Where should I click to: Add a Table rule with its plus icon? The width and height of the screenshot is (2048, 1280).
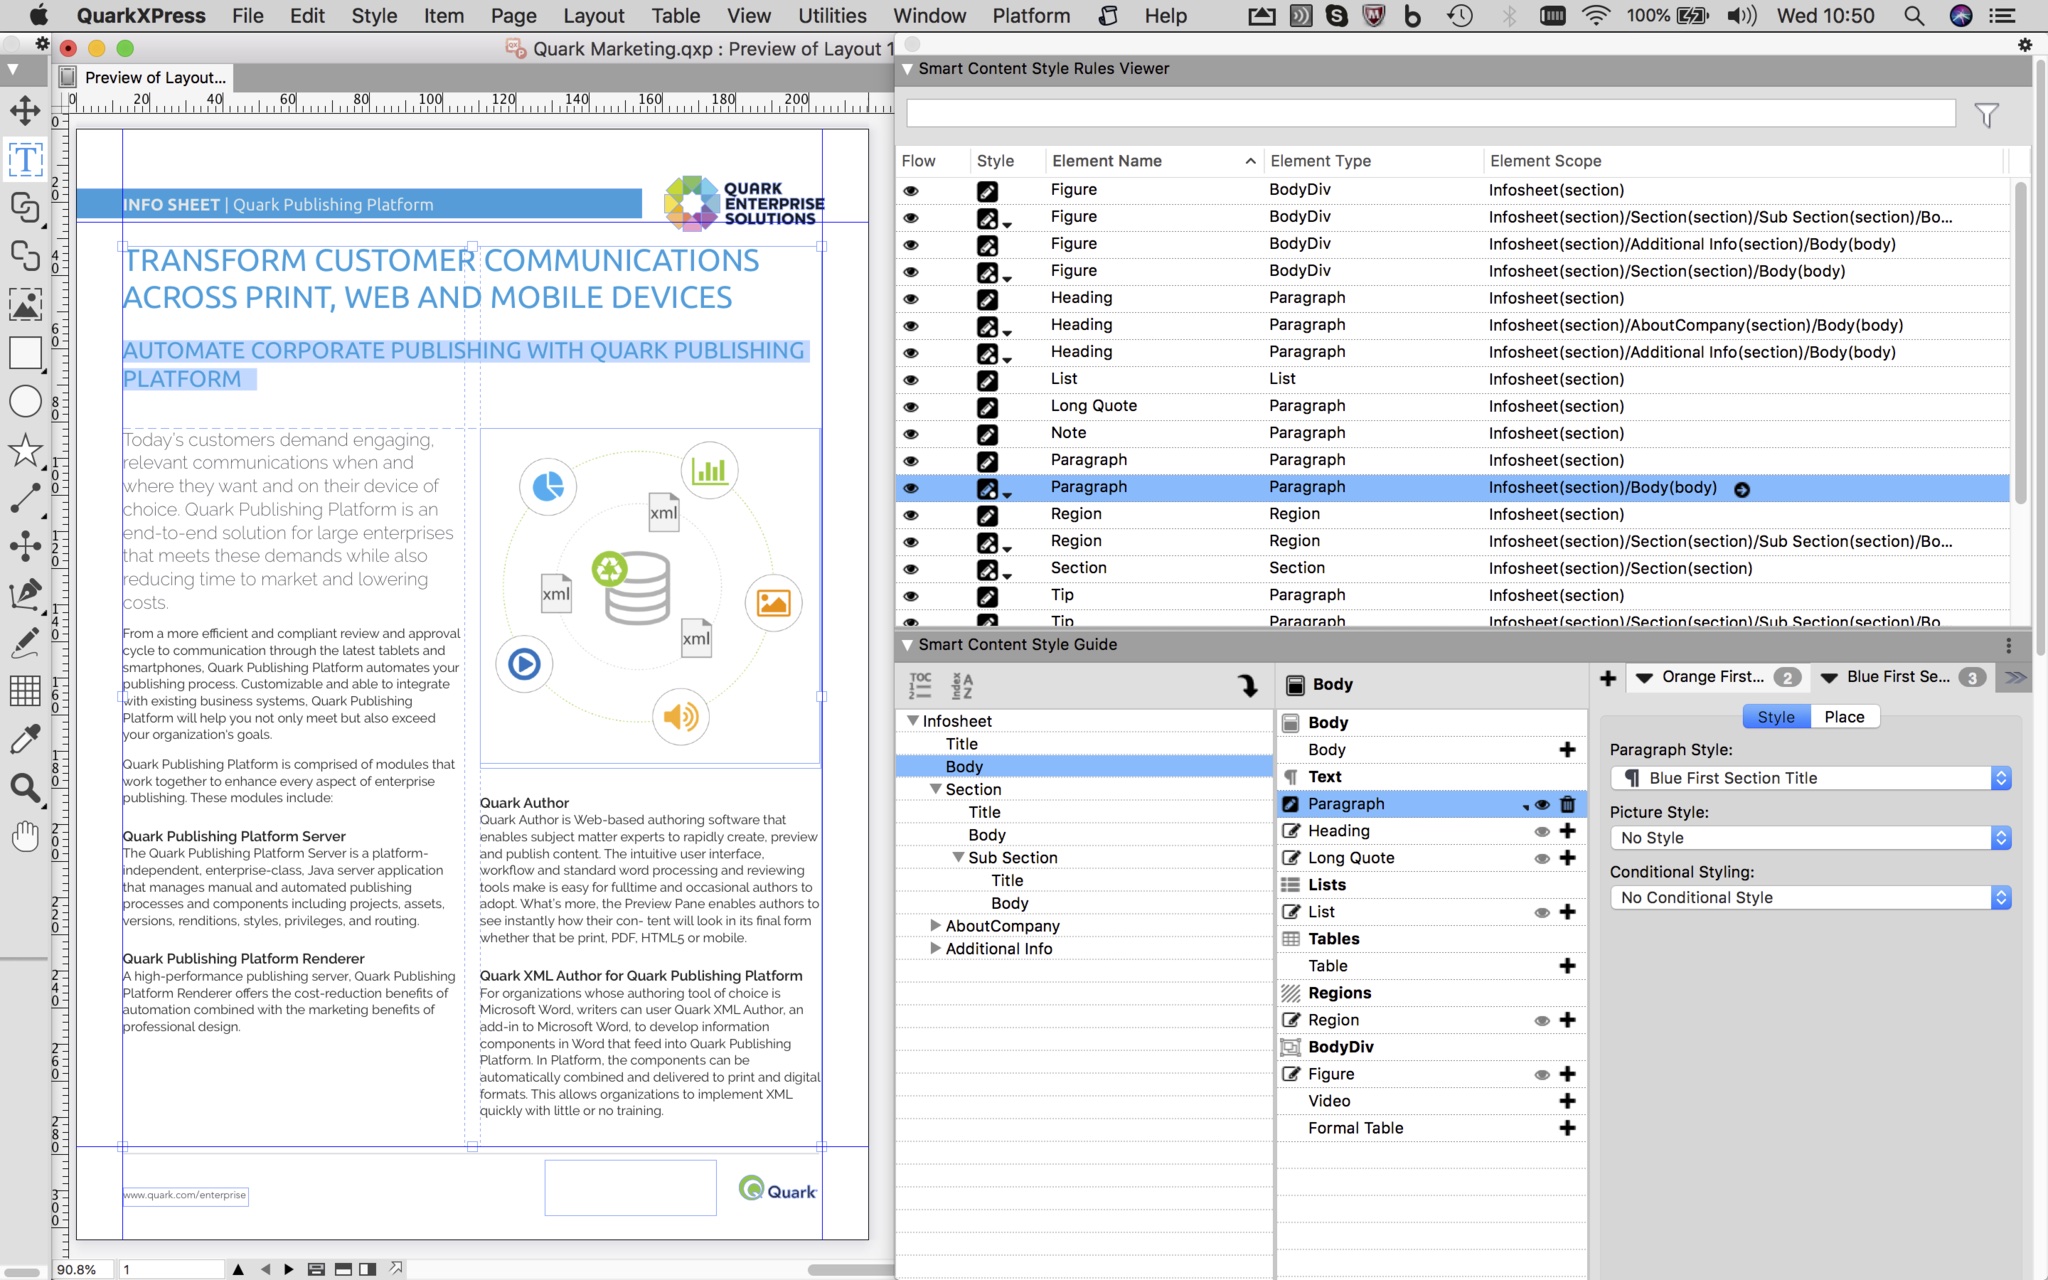pyautogui.click(x=1567, y=966)
